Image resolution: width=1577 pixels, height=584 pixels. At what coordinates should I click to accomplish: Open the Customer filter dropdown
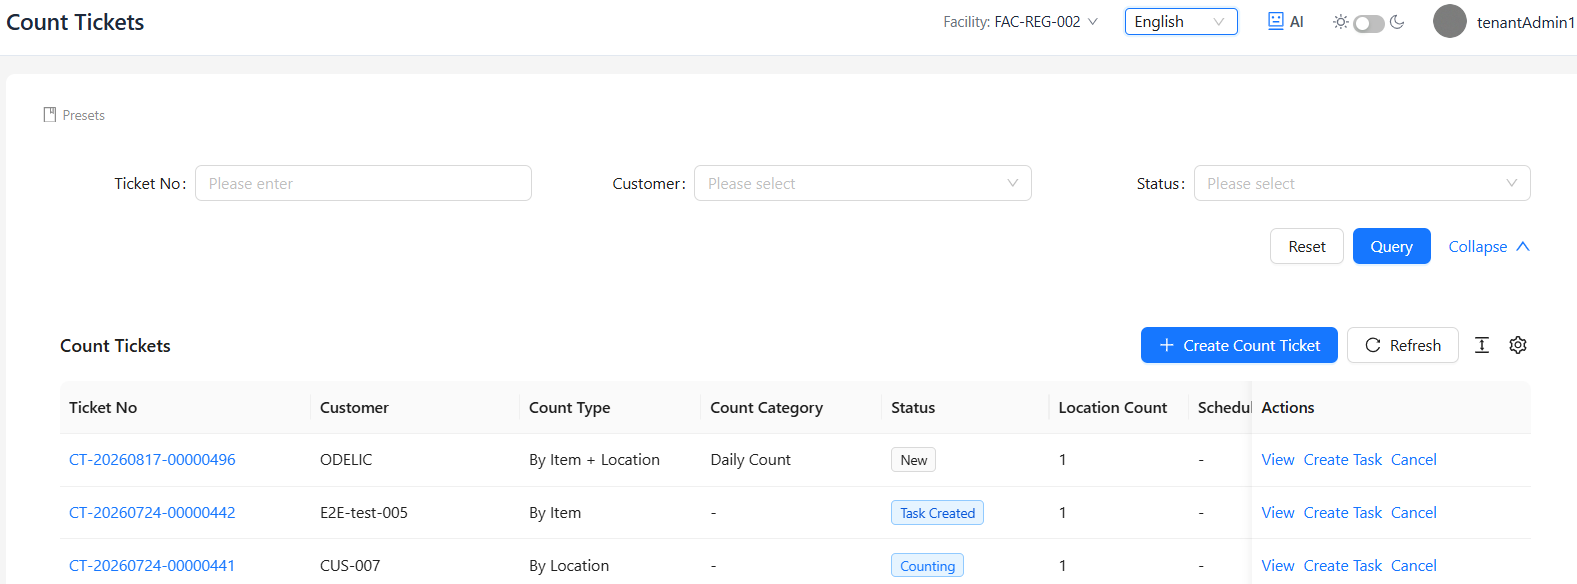[x=863, y=183]
